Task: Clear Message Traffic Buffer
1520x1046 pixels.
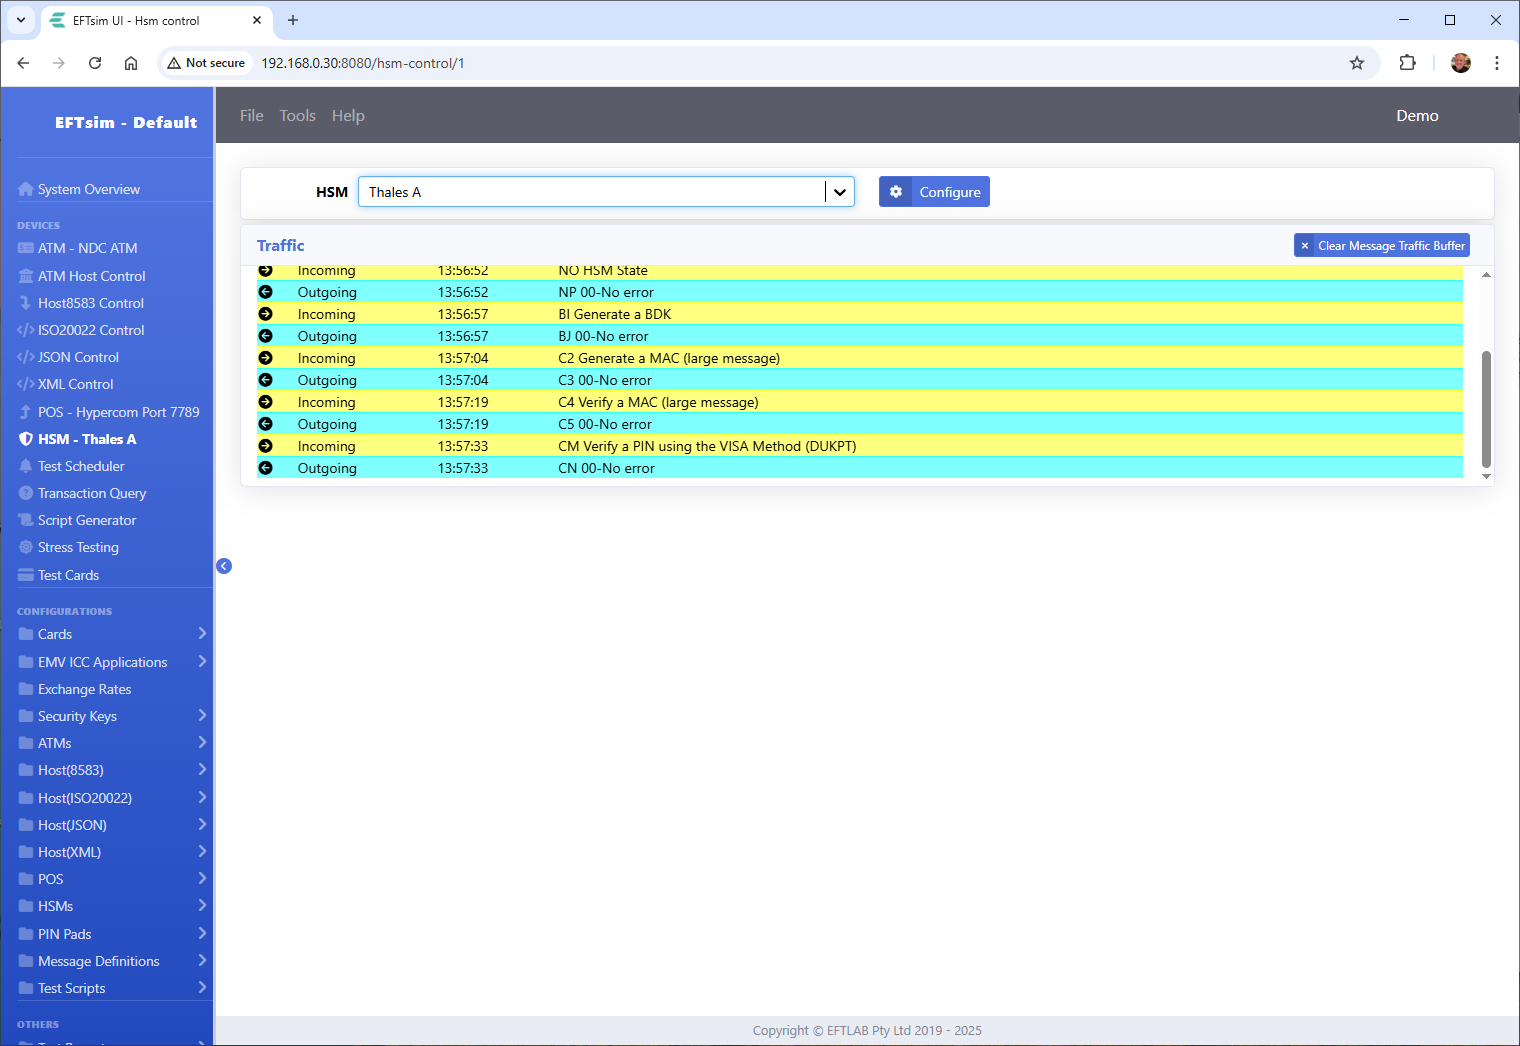Action: click(x=1382, y=246)
